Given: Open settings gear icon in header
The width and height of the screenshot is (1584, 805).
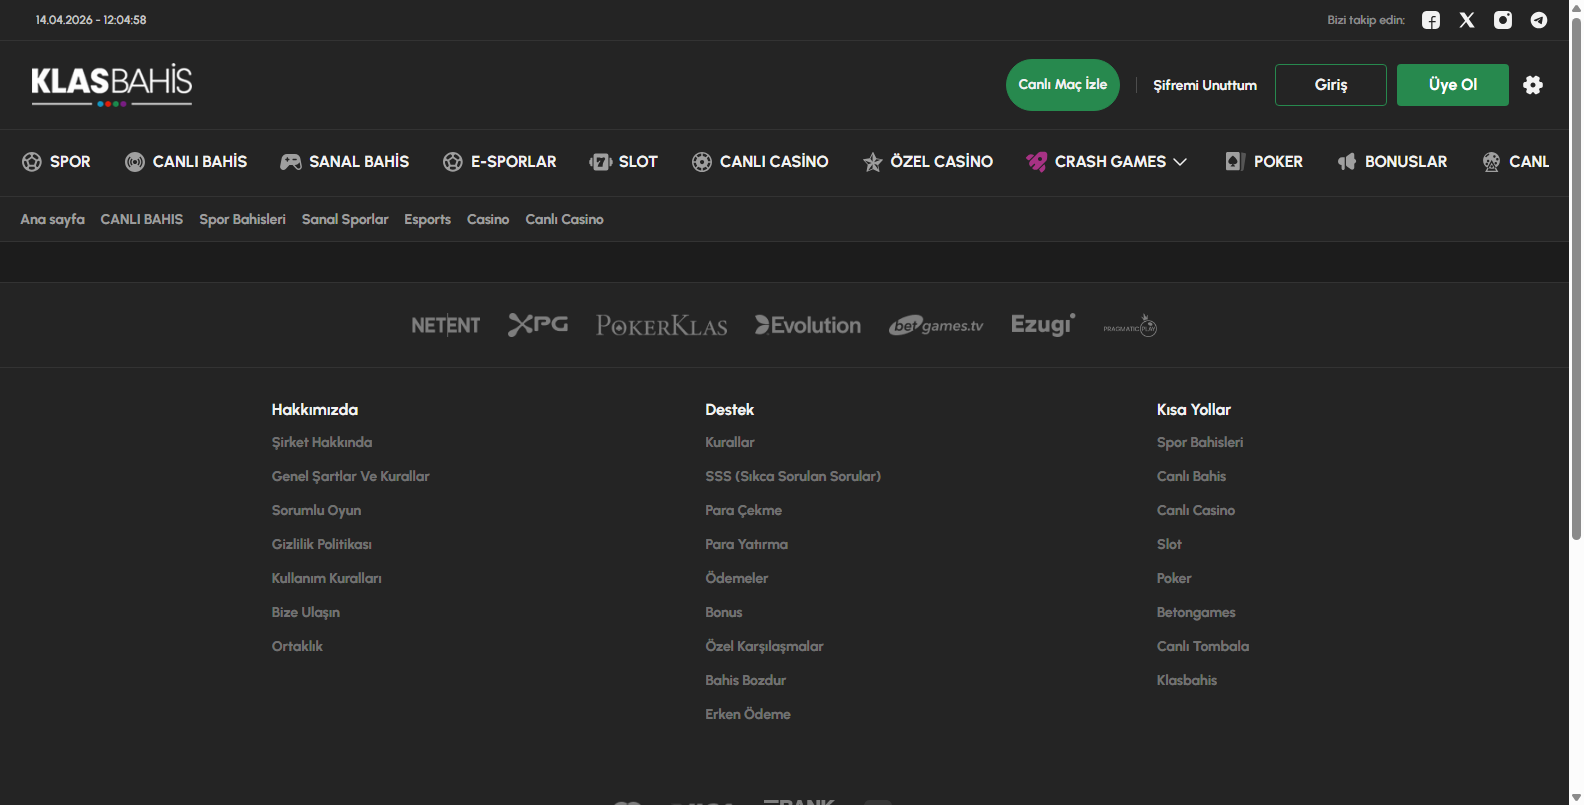Looking at the screenshot, I should click(x=1533, y=85).
